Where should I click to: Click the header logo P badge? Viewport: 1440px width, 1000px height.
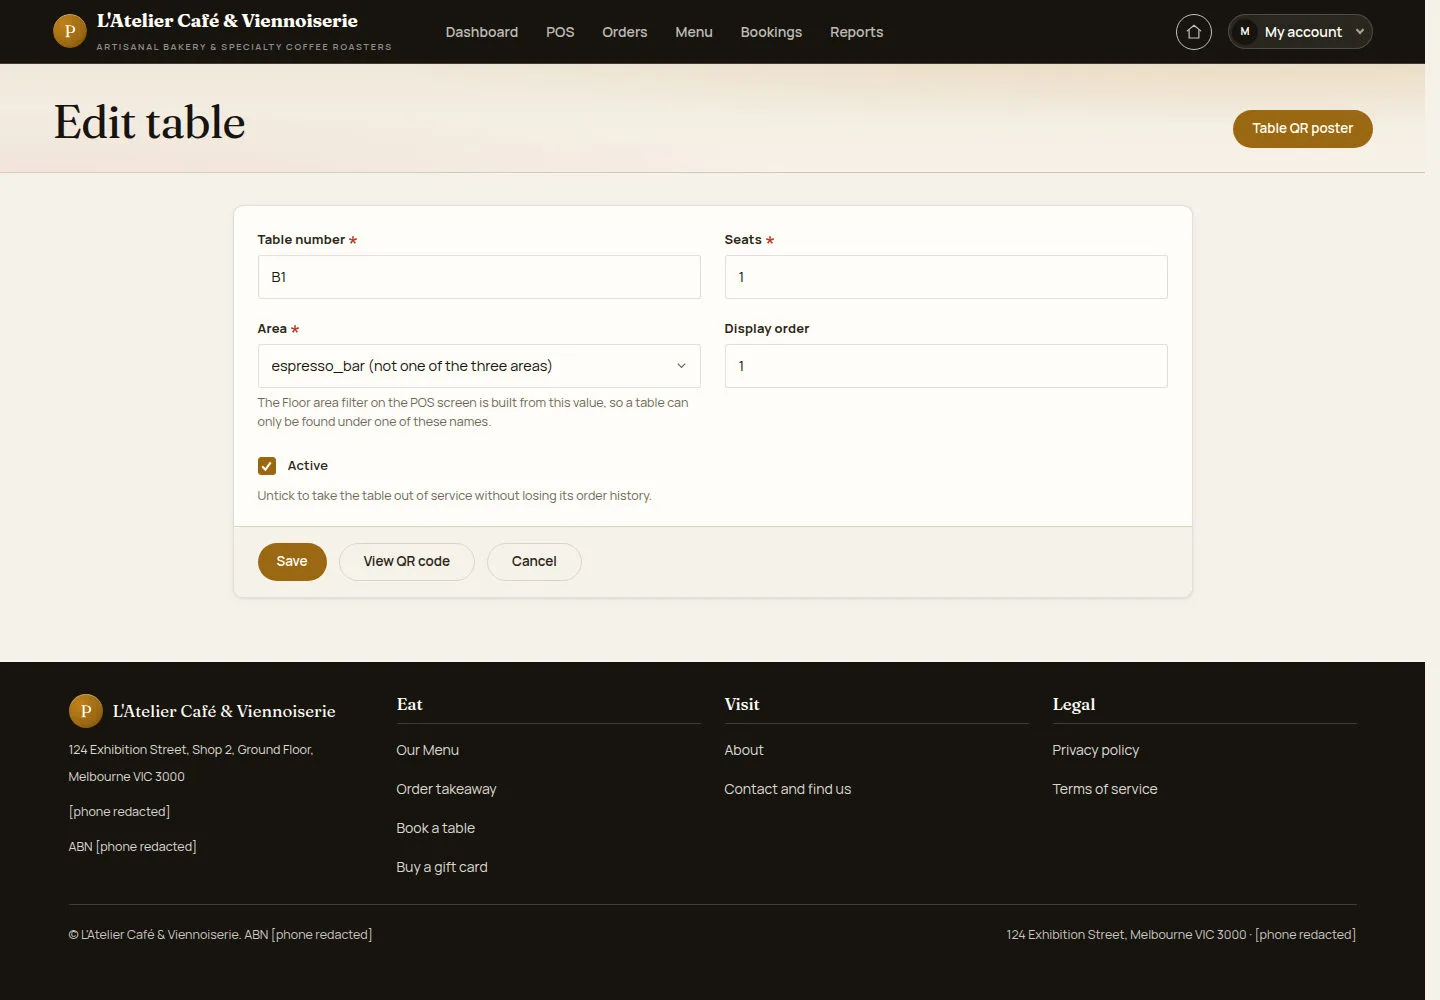69,31
